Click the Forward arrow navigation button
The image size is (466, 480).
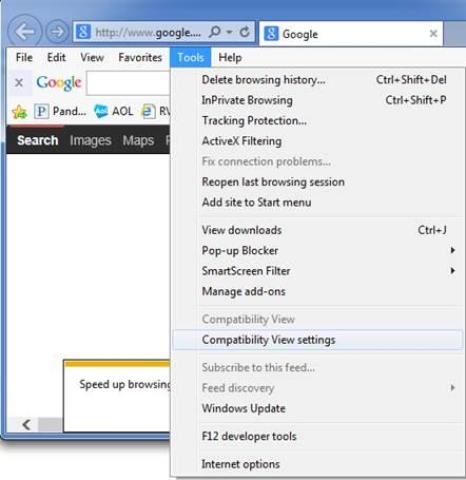56,32
